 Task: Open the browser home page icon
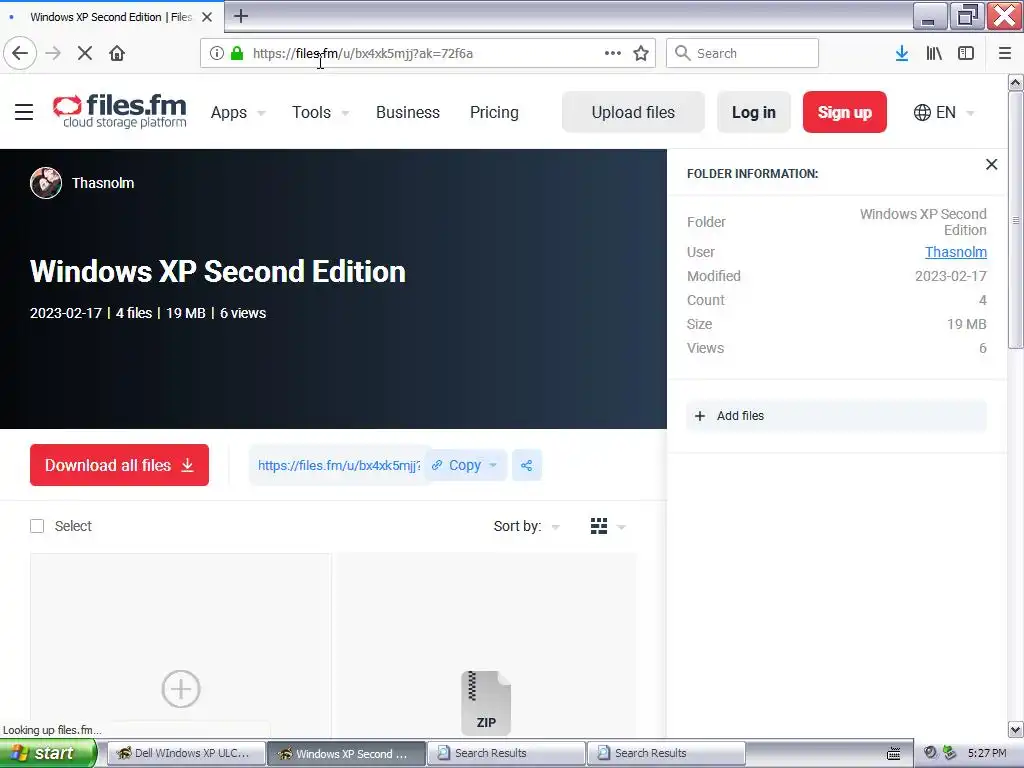[x=117, y=53]
